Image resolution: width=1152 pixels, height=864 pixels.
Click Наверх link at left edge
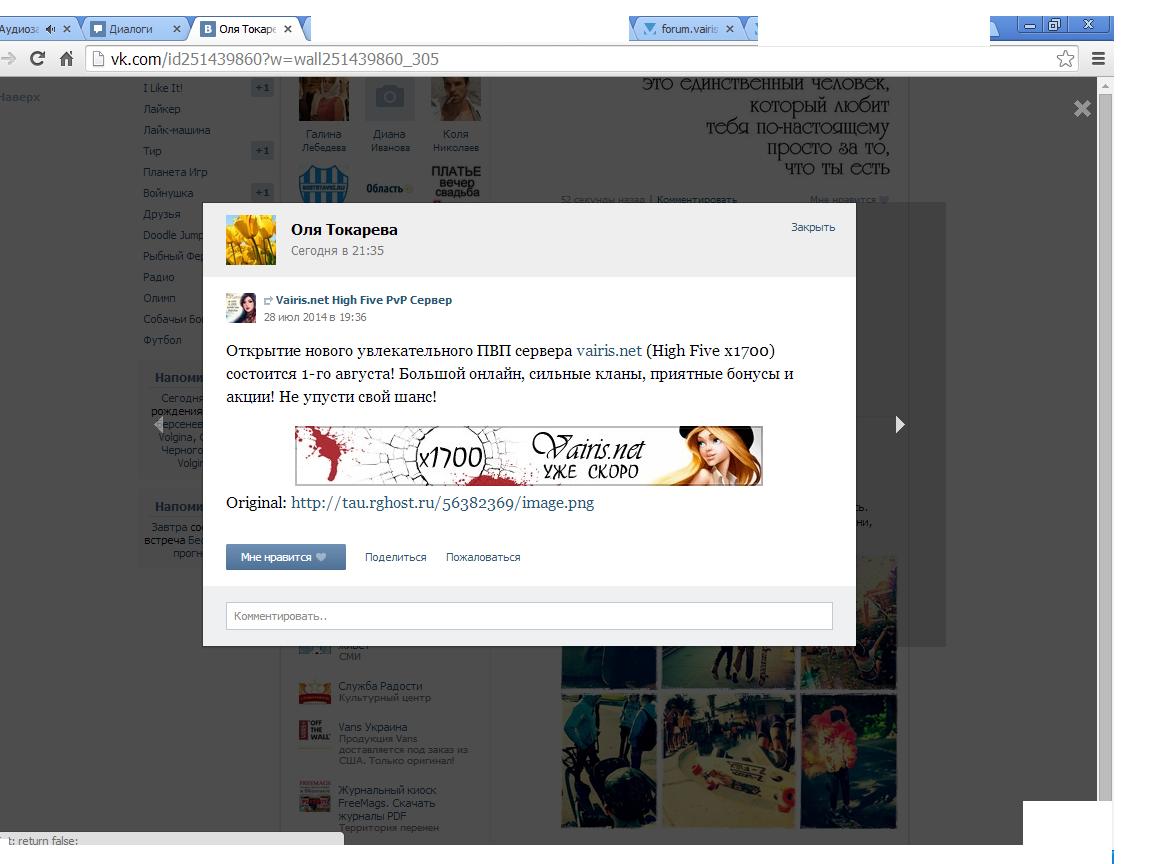[x=19, y=97]
